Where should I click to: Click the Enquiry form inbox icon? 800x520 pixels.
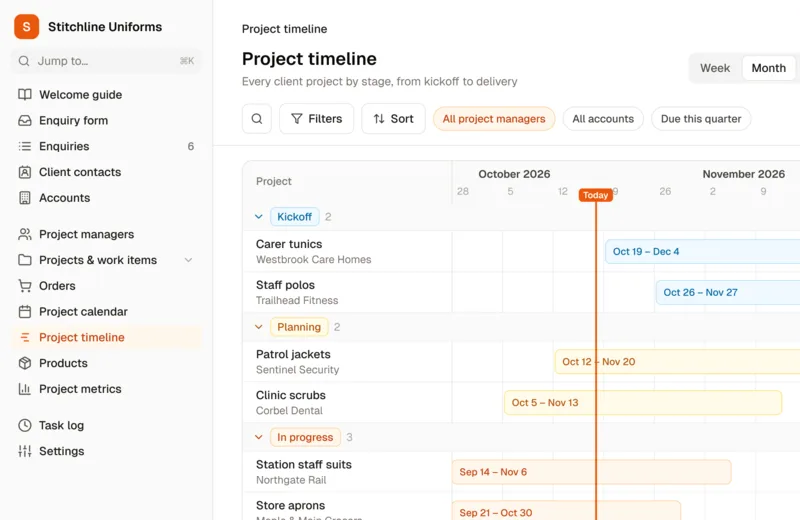pos(24,120)
